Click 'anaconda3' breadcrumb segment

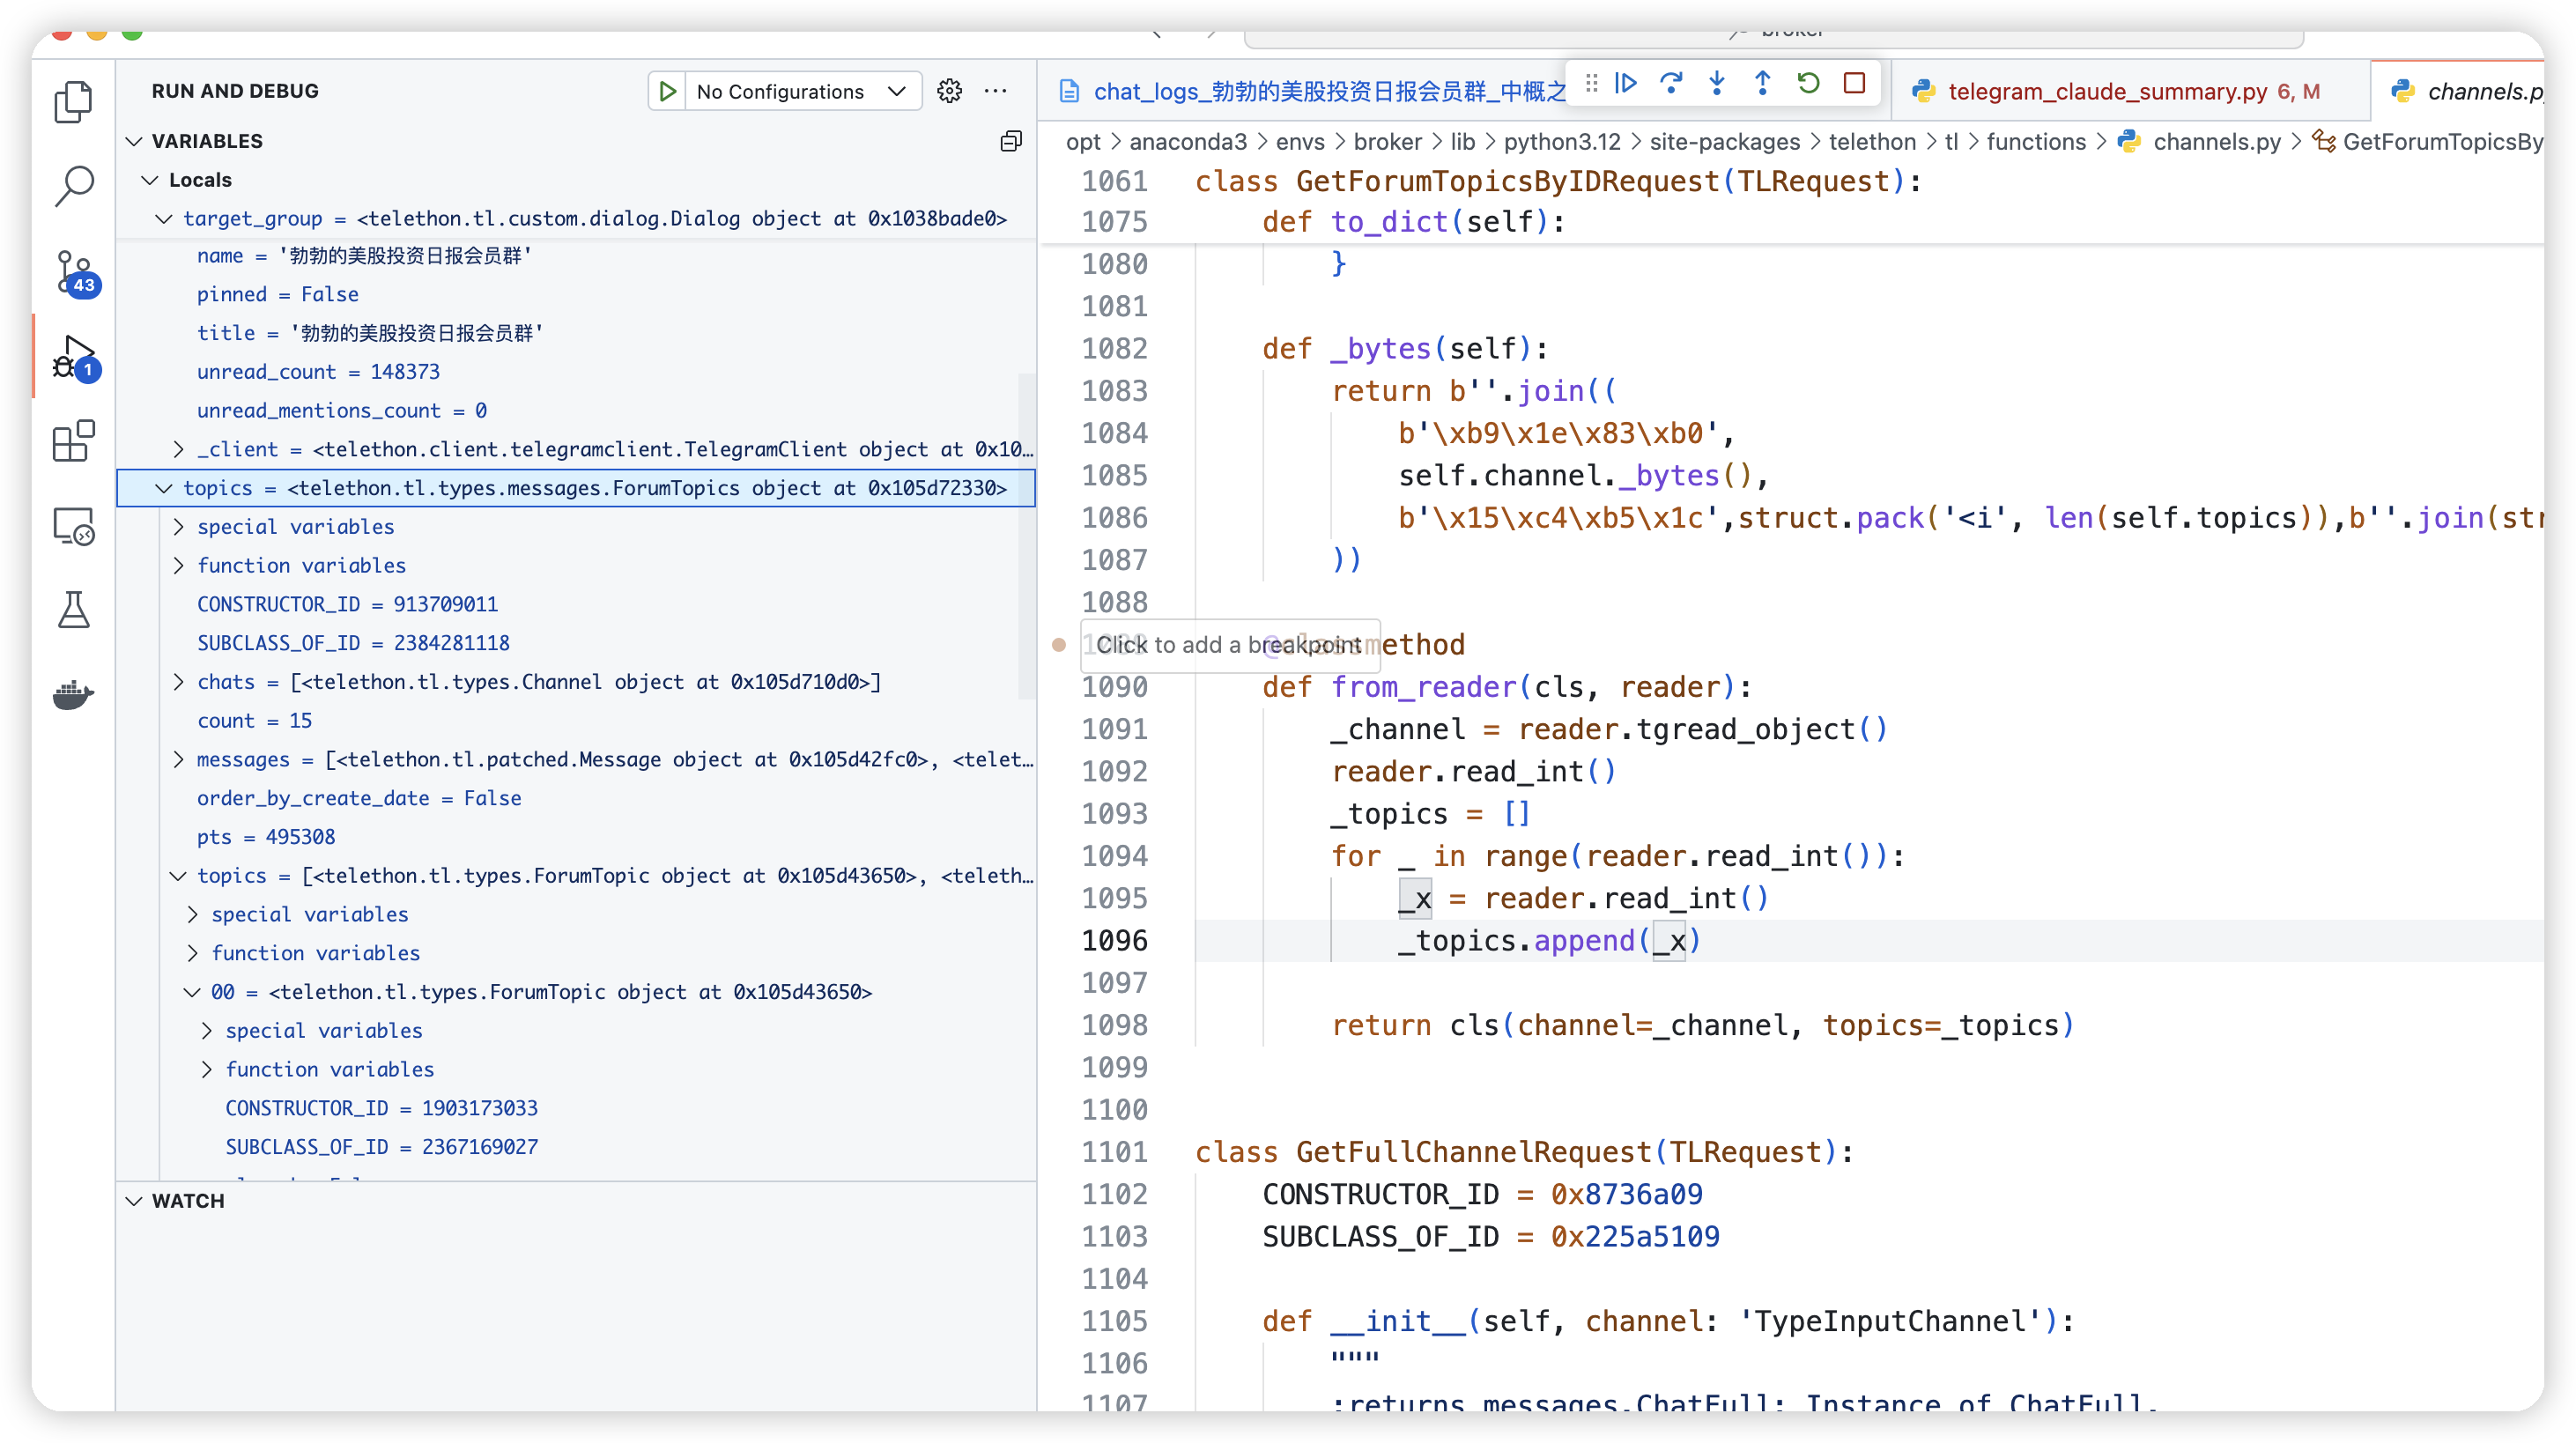click(x=1188, y=142)
